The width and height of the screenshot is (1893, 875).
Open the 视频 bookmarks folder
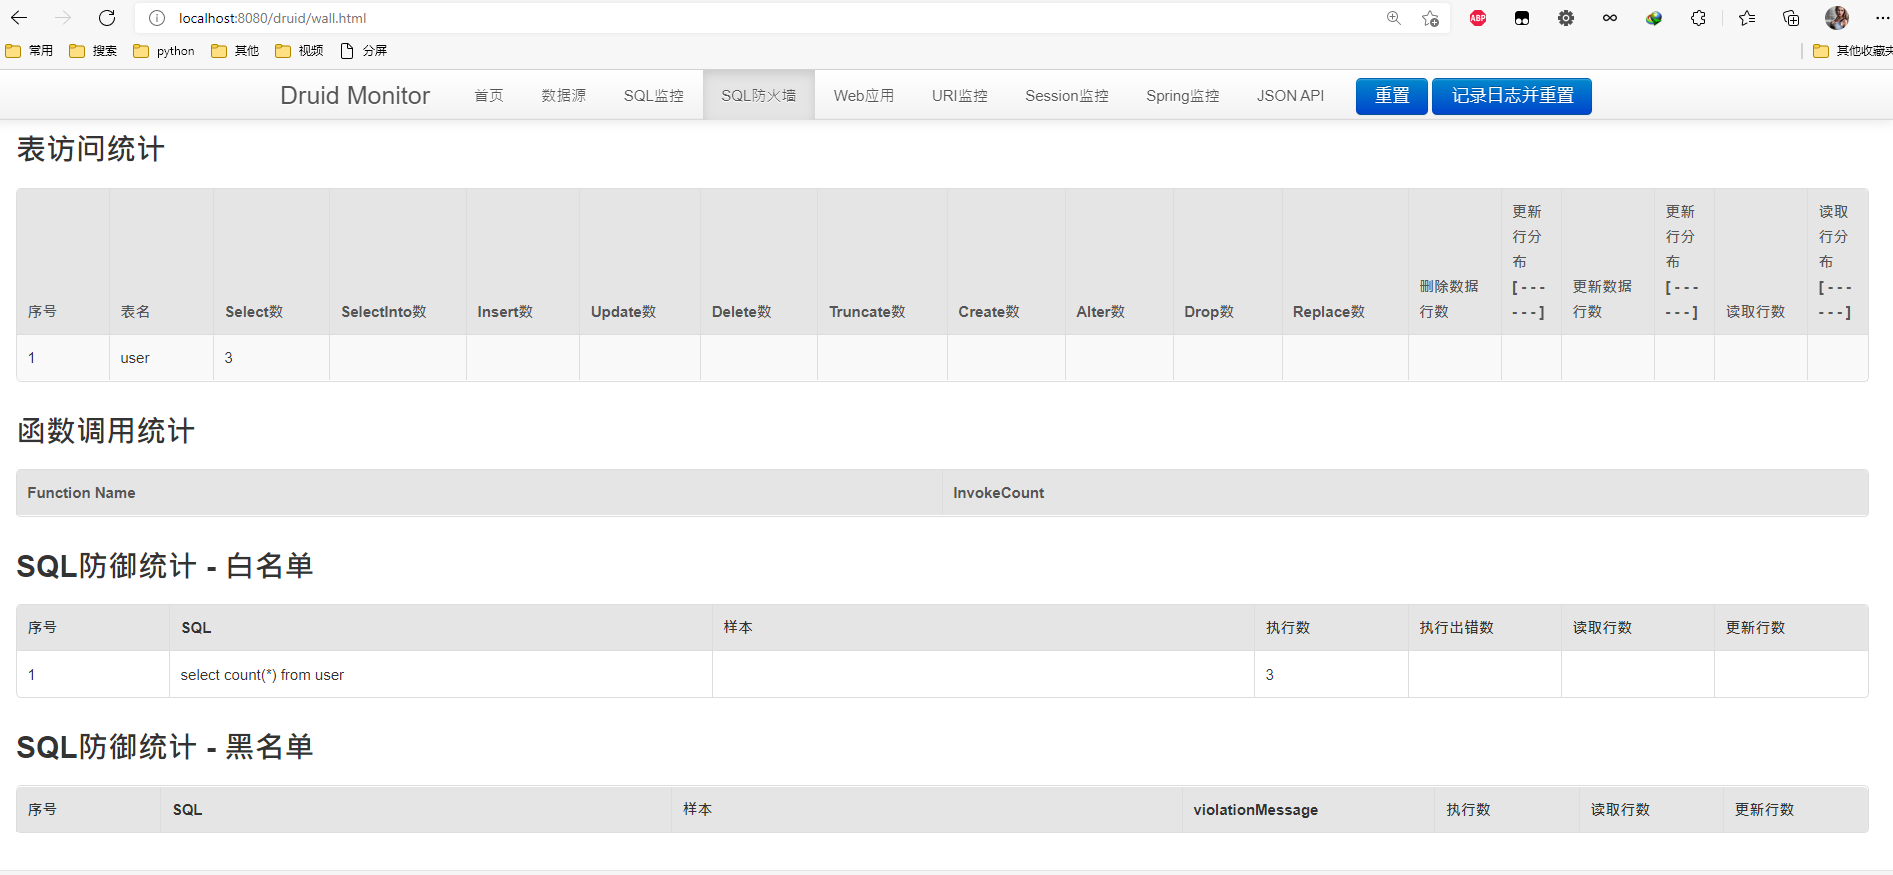pos(299,51)
